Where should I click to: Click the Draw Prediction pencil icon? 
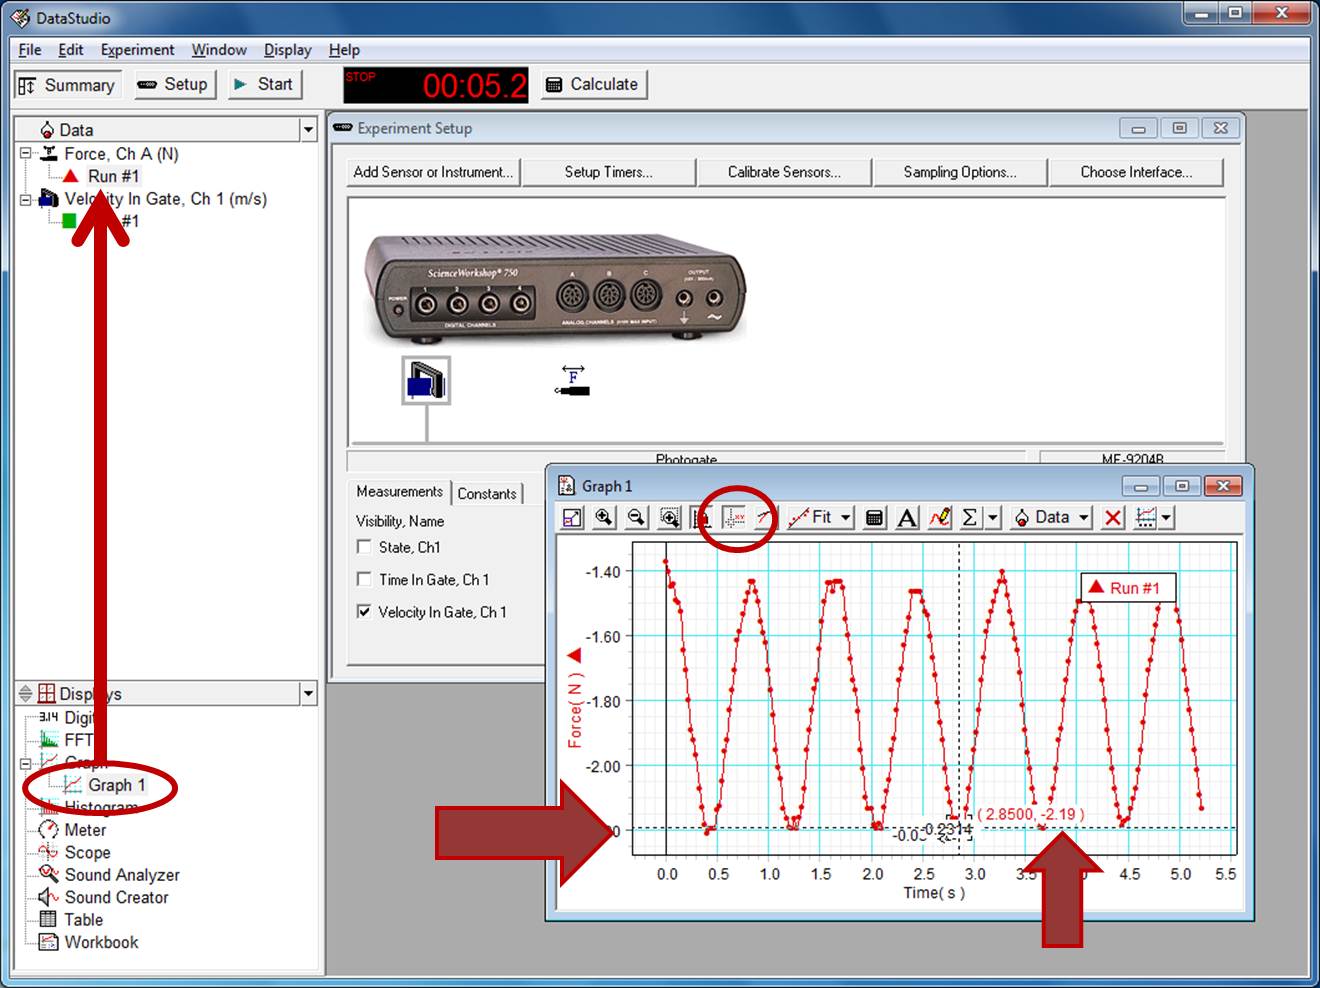coord(939,517)
